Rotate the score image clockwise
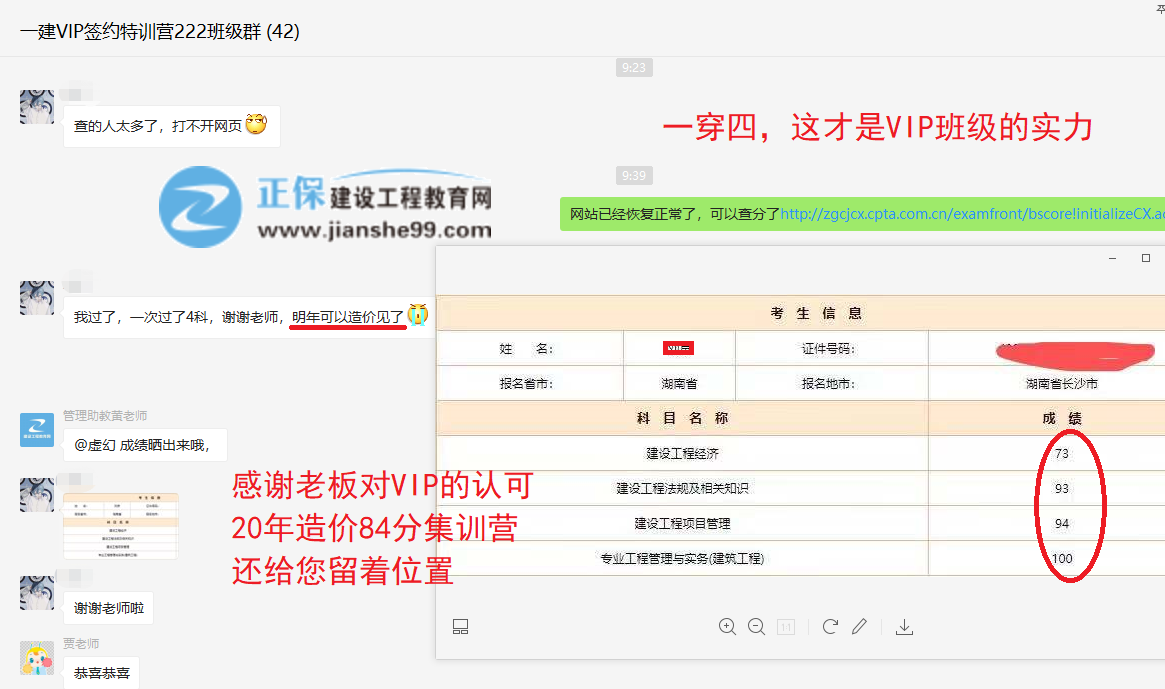This screenshot has width=1165, height=689. (x=830, y=627)
